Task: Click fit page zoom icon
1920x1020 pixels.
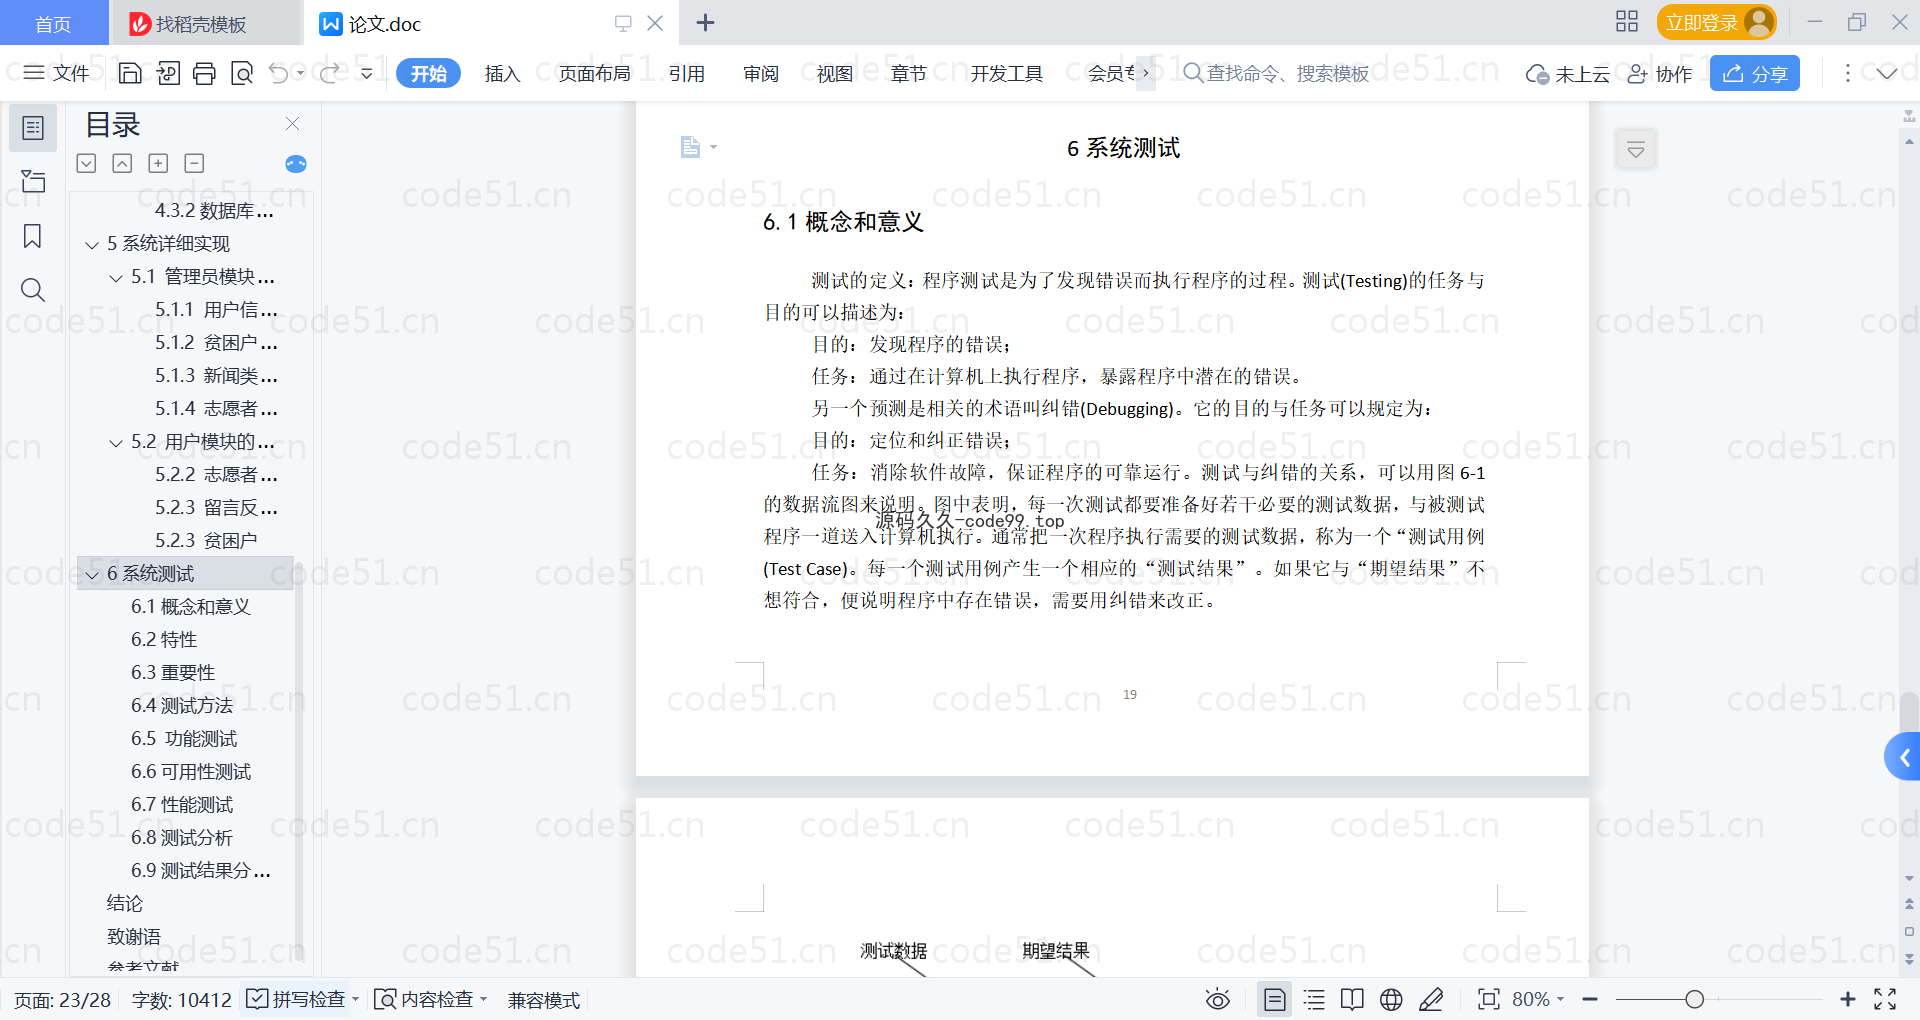Action: 1489,999
